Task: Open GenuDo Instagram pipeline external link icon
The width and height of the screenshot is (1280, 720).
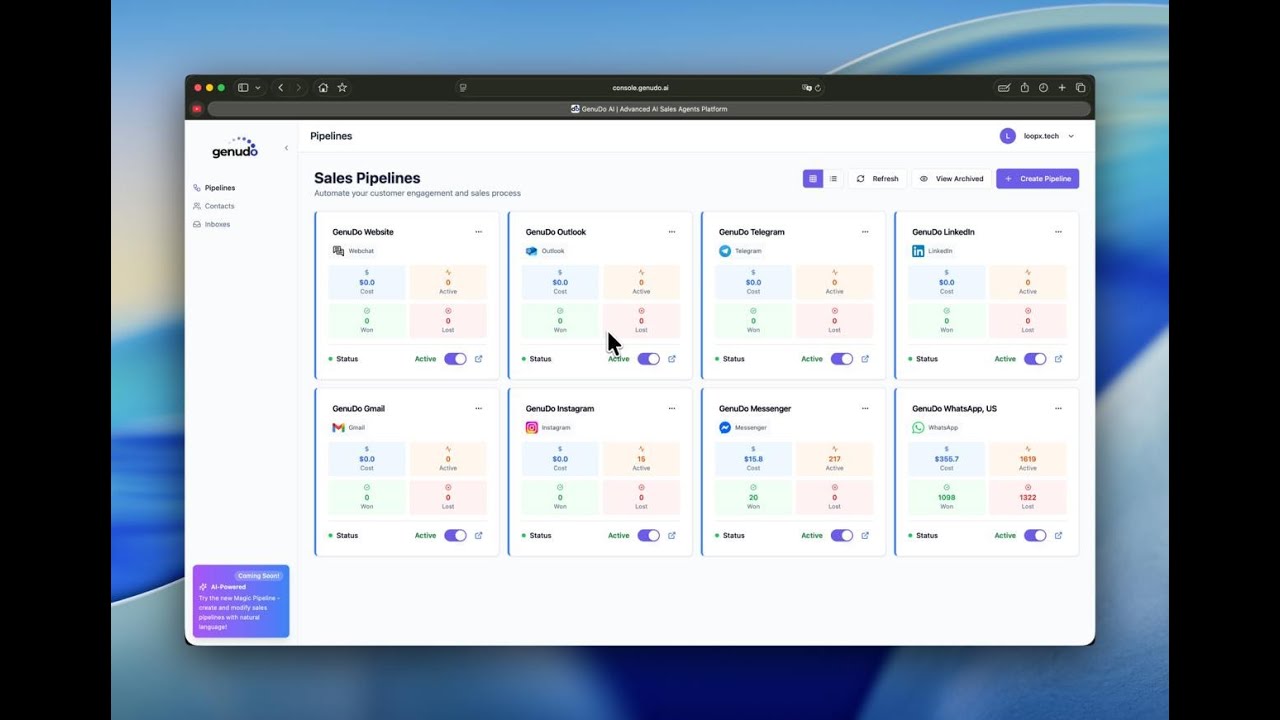Action: pyautogui.click(x=671, y=535)
